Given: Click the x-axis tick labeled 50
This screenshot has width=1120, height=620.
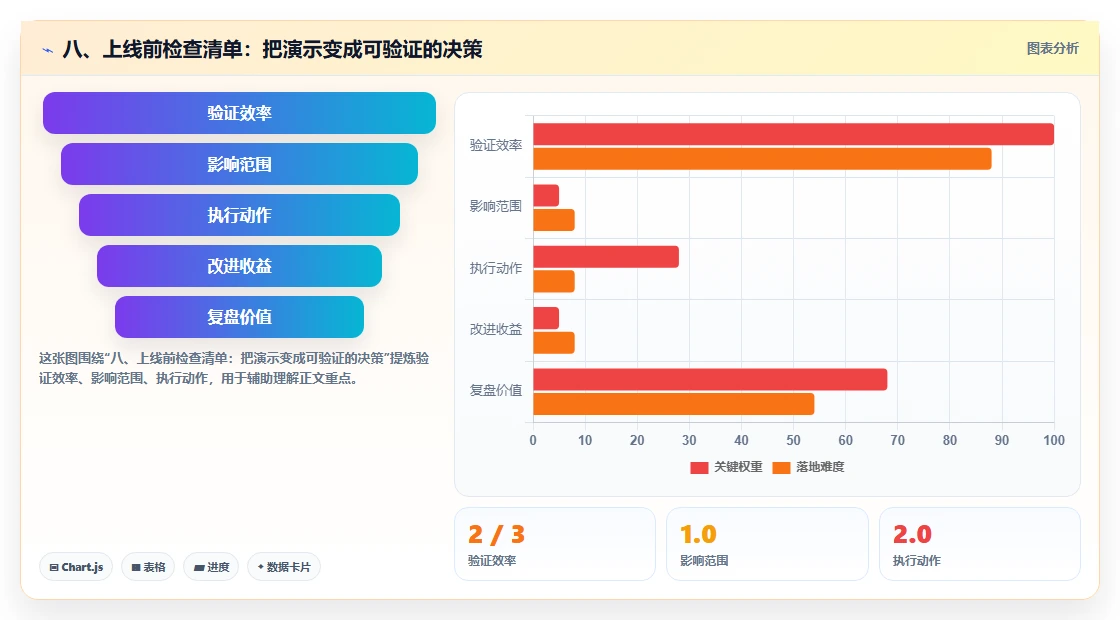Looking at the screenshot, I should coord(794,441).
